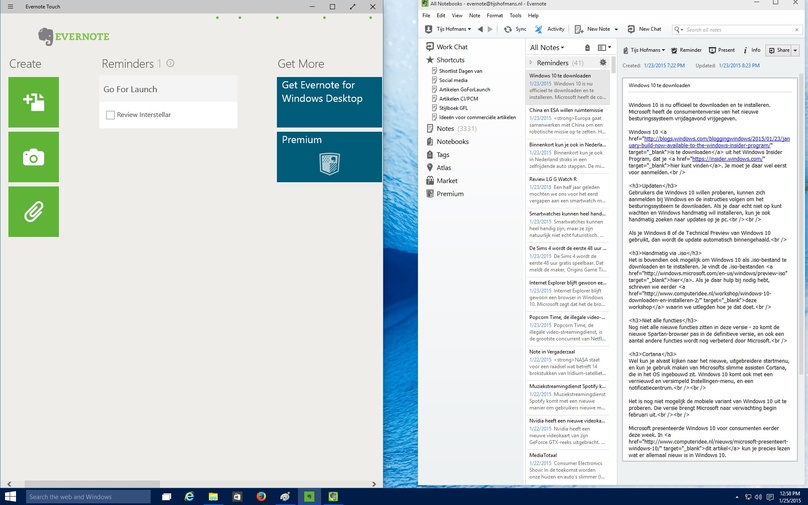The width and height of the screenshot is (808, 505).
Task: Follow the insider.windows.com link in the note
Action: click(728, 159)
